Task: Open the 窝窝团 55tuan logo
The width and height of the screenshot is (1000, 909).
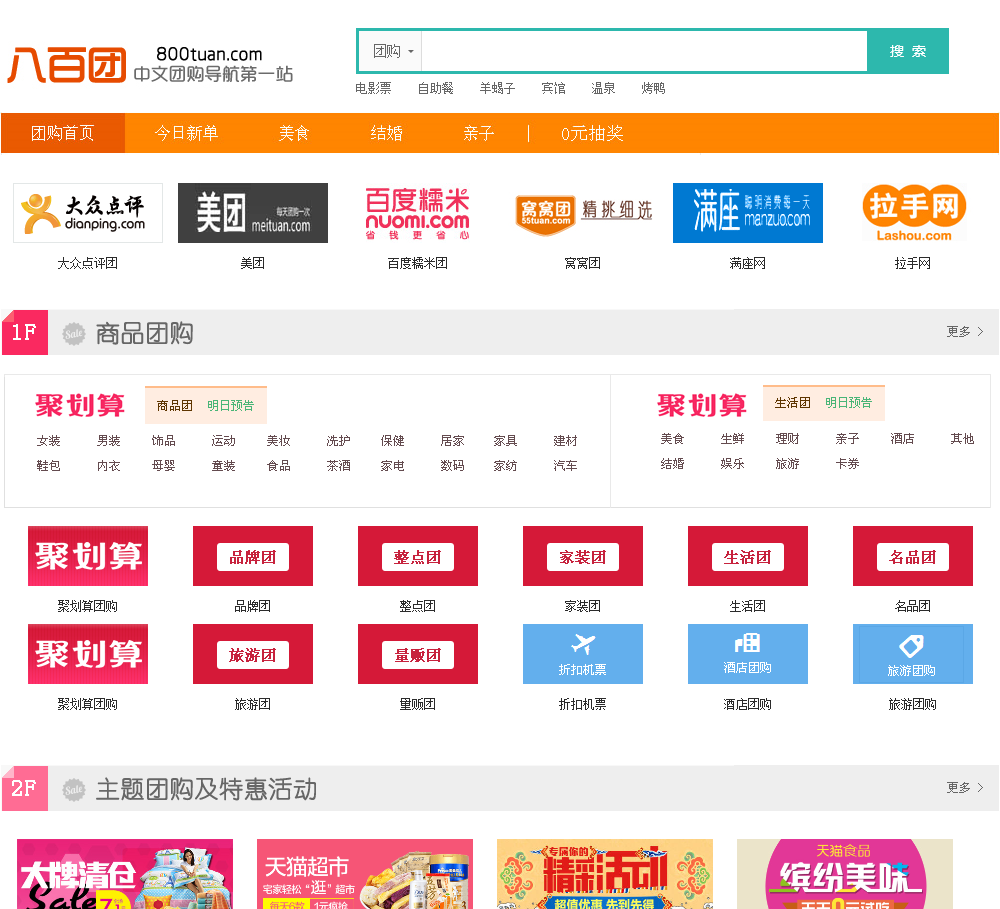Action: 583,213
